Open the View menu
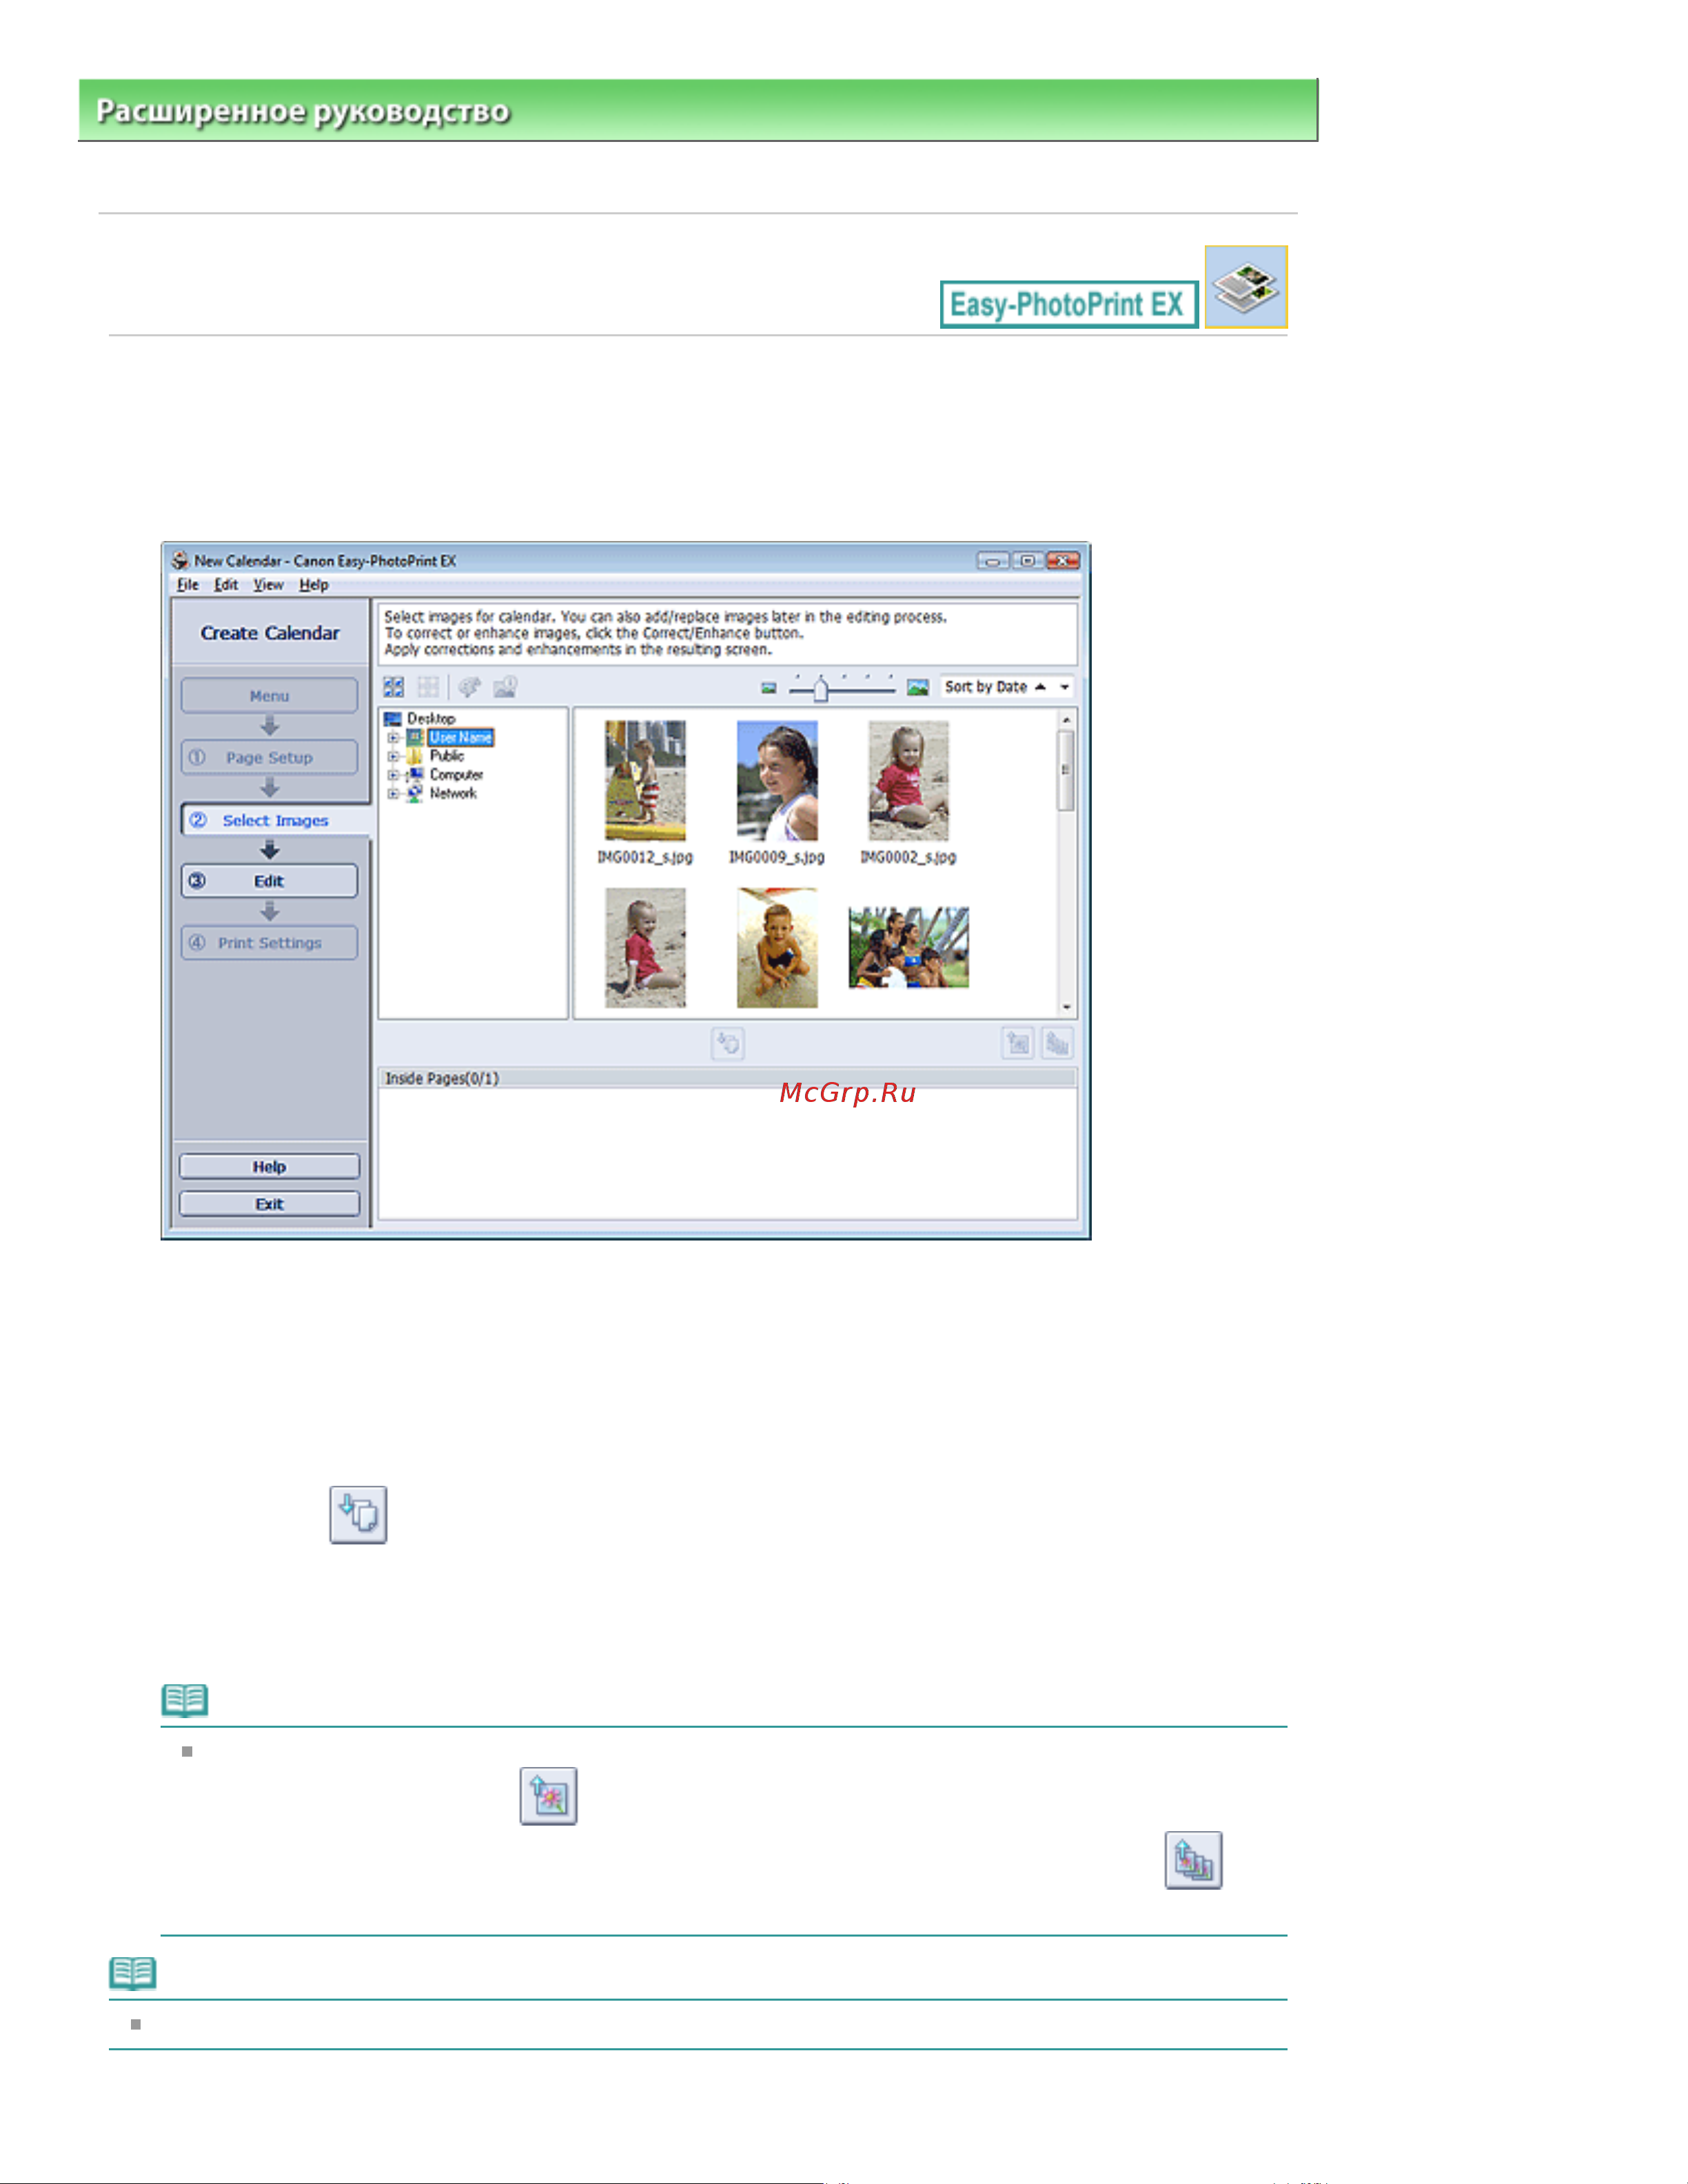1688x2184 pixels. pos(268,585)
